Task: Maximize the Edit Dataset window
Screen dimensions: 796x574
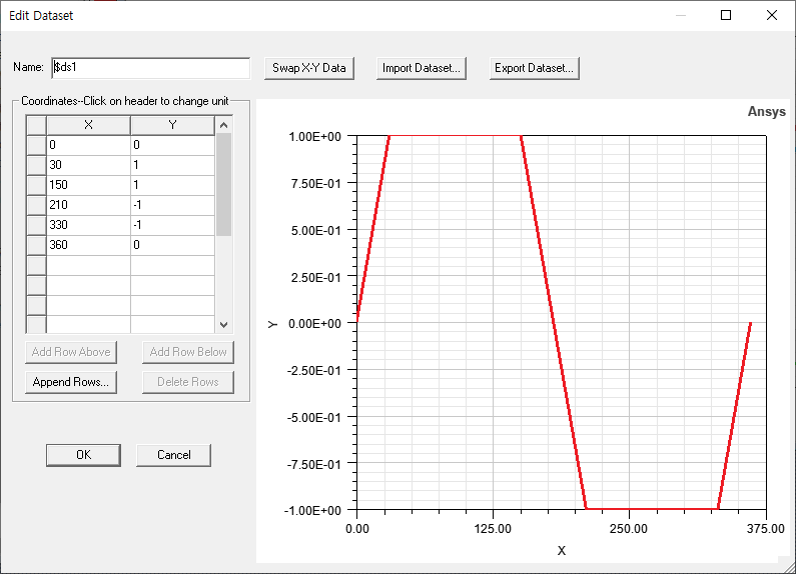Action: (x=726, y=15)
